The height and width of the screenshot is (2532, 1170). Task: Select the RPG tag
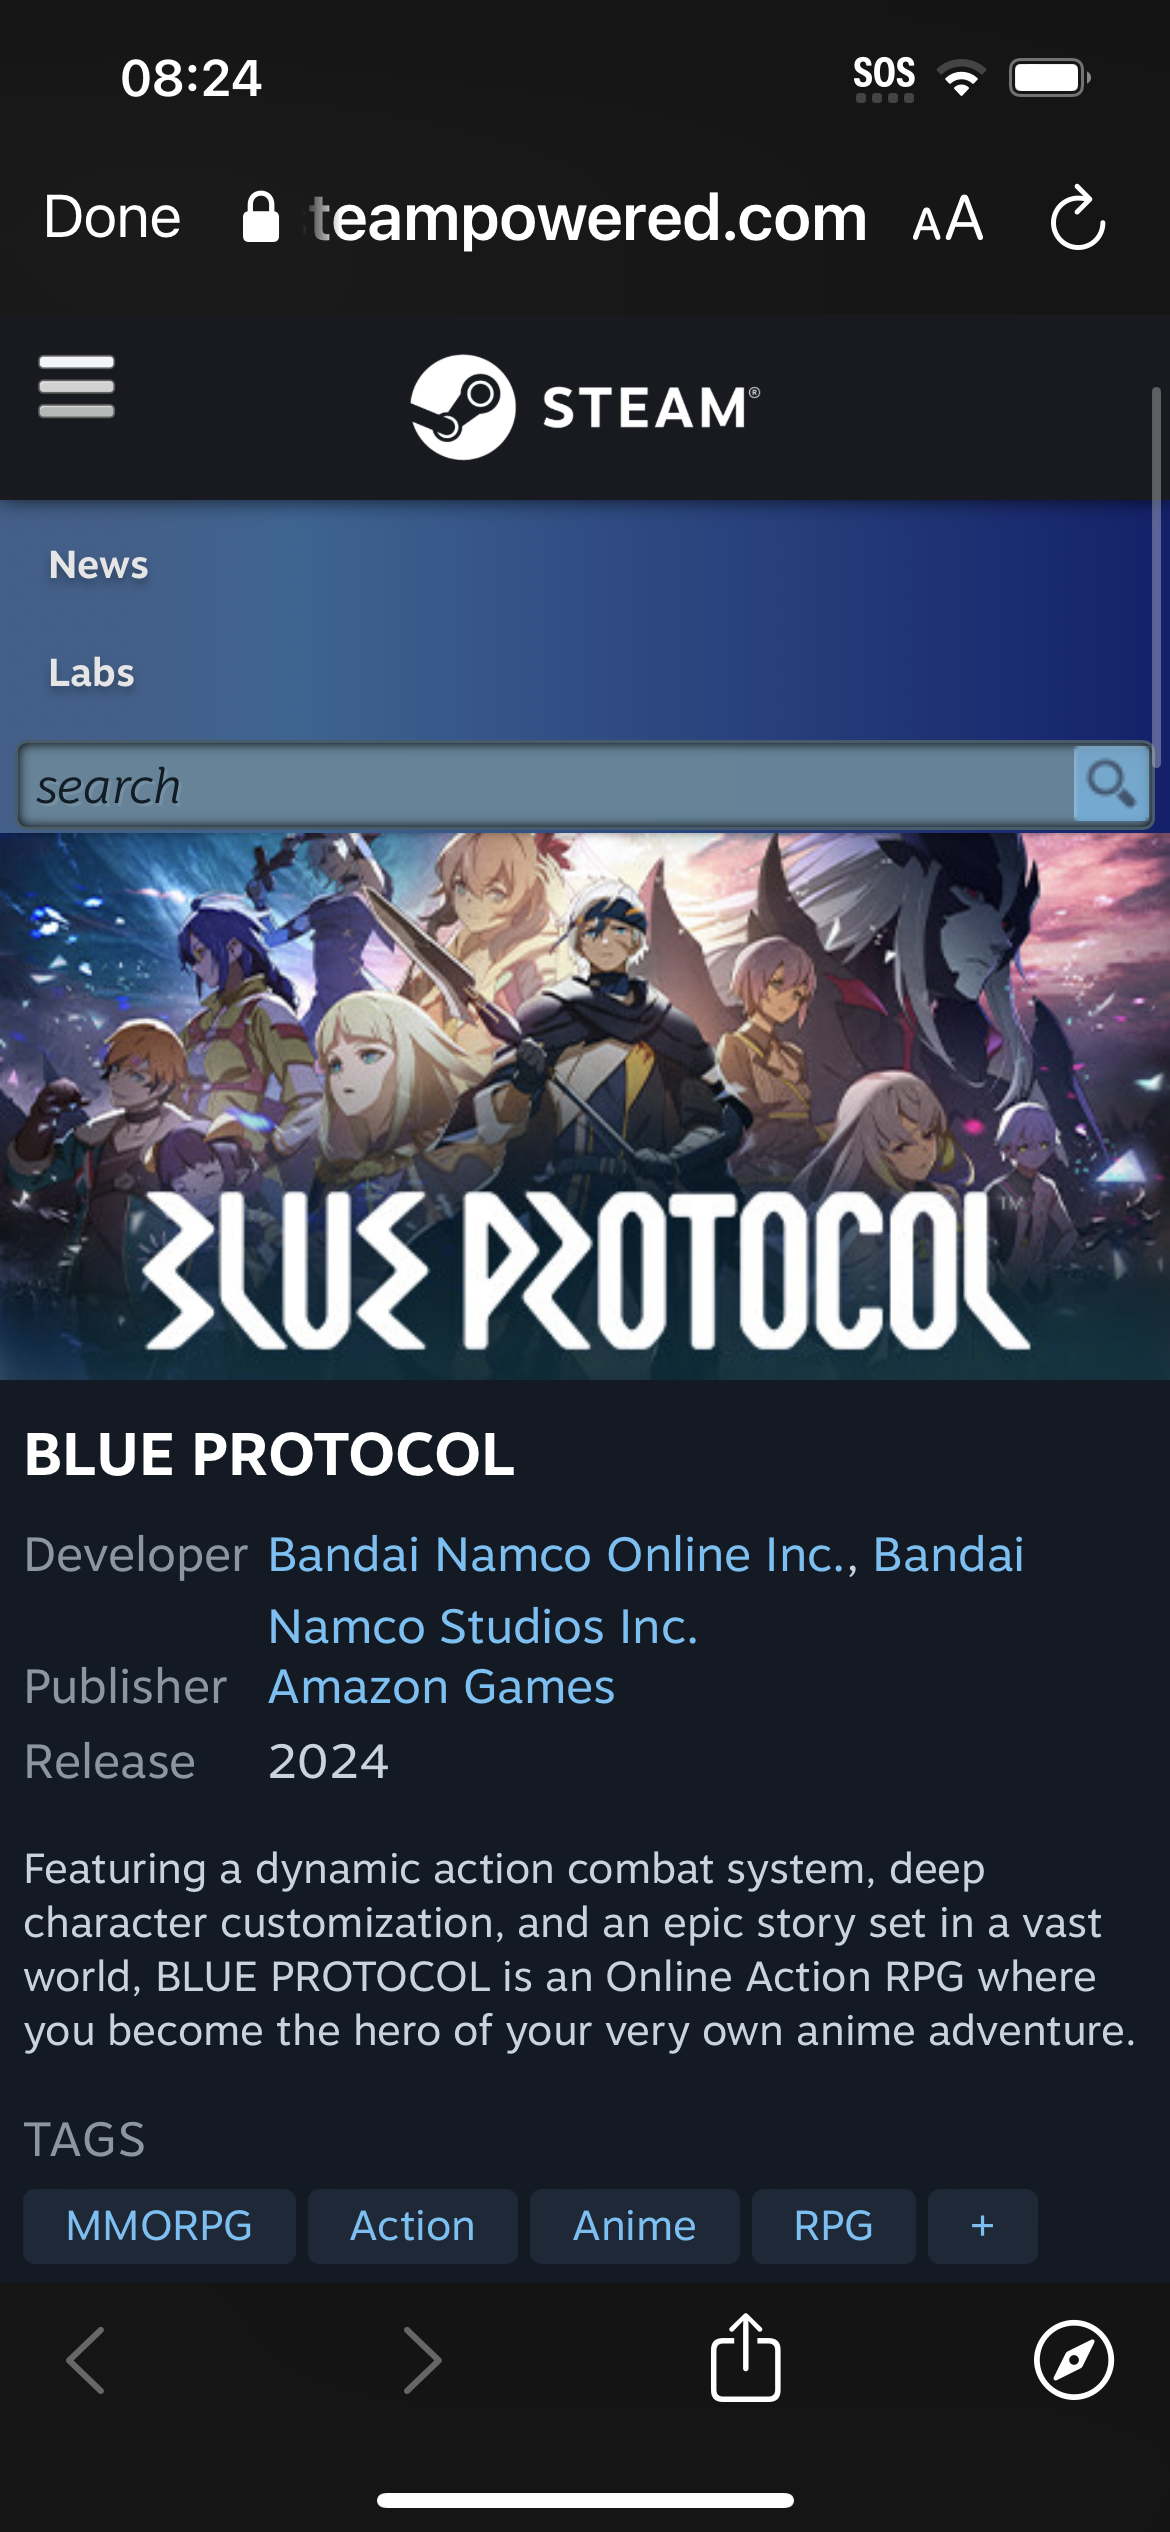834,2226
